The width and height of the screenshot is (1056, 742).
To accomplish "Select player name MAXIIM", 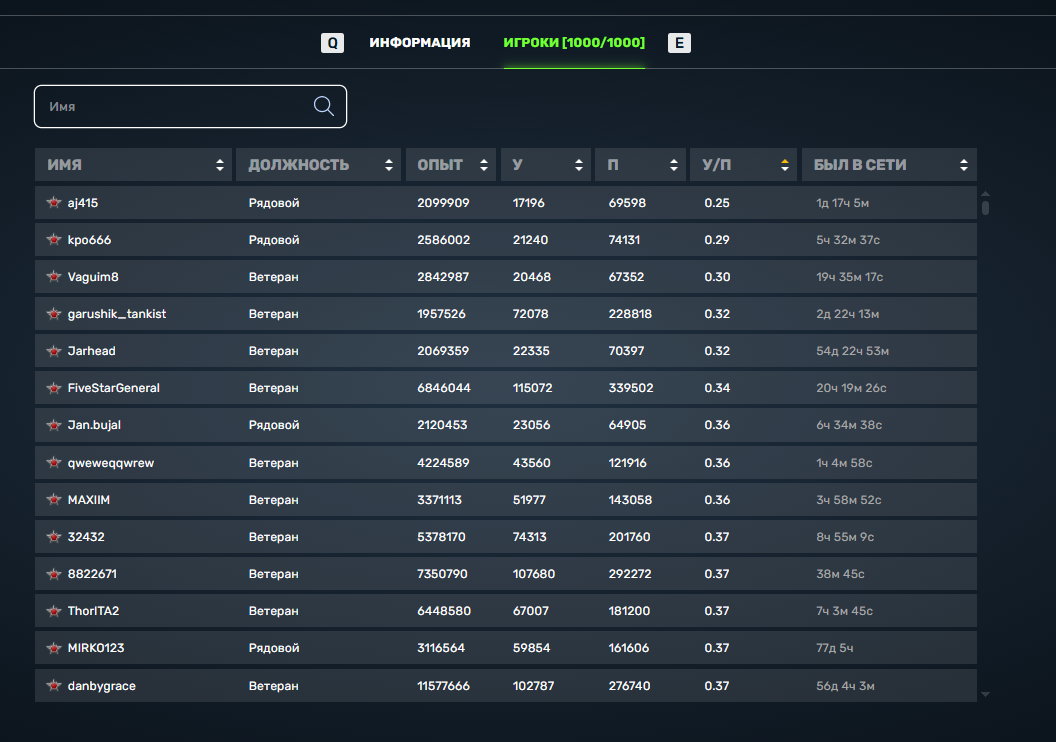I will 89,500.
